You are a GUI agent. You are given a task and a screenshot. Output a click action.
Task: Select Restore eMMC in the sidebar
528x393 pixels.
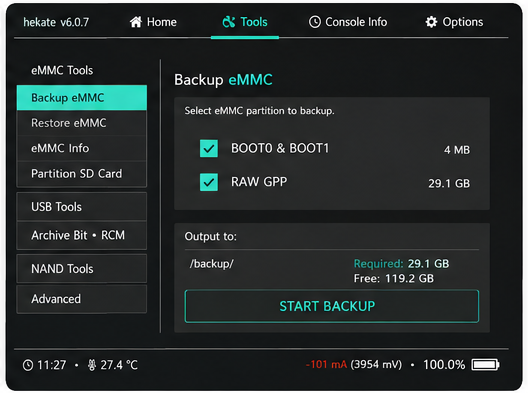(82, 123)
